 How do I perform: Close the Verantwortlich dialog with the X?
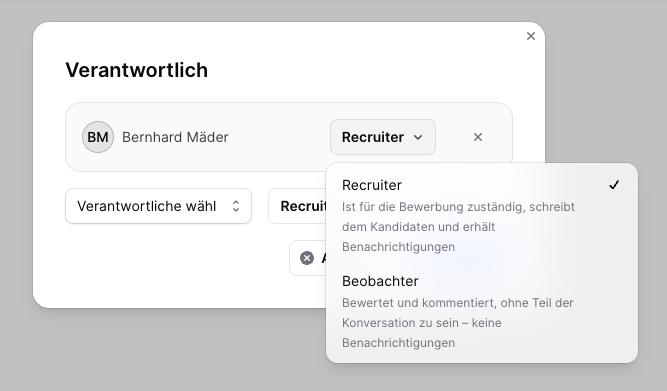click(x=530, y=36)
